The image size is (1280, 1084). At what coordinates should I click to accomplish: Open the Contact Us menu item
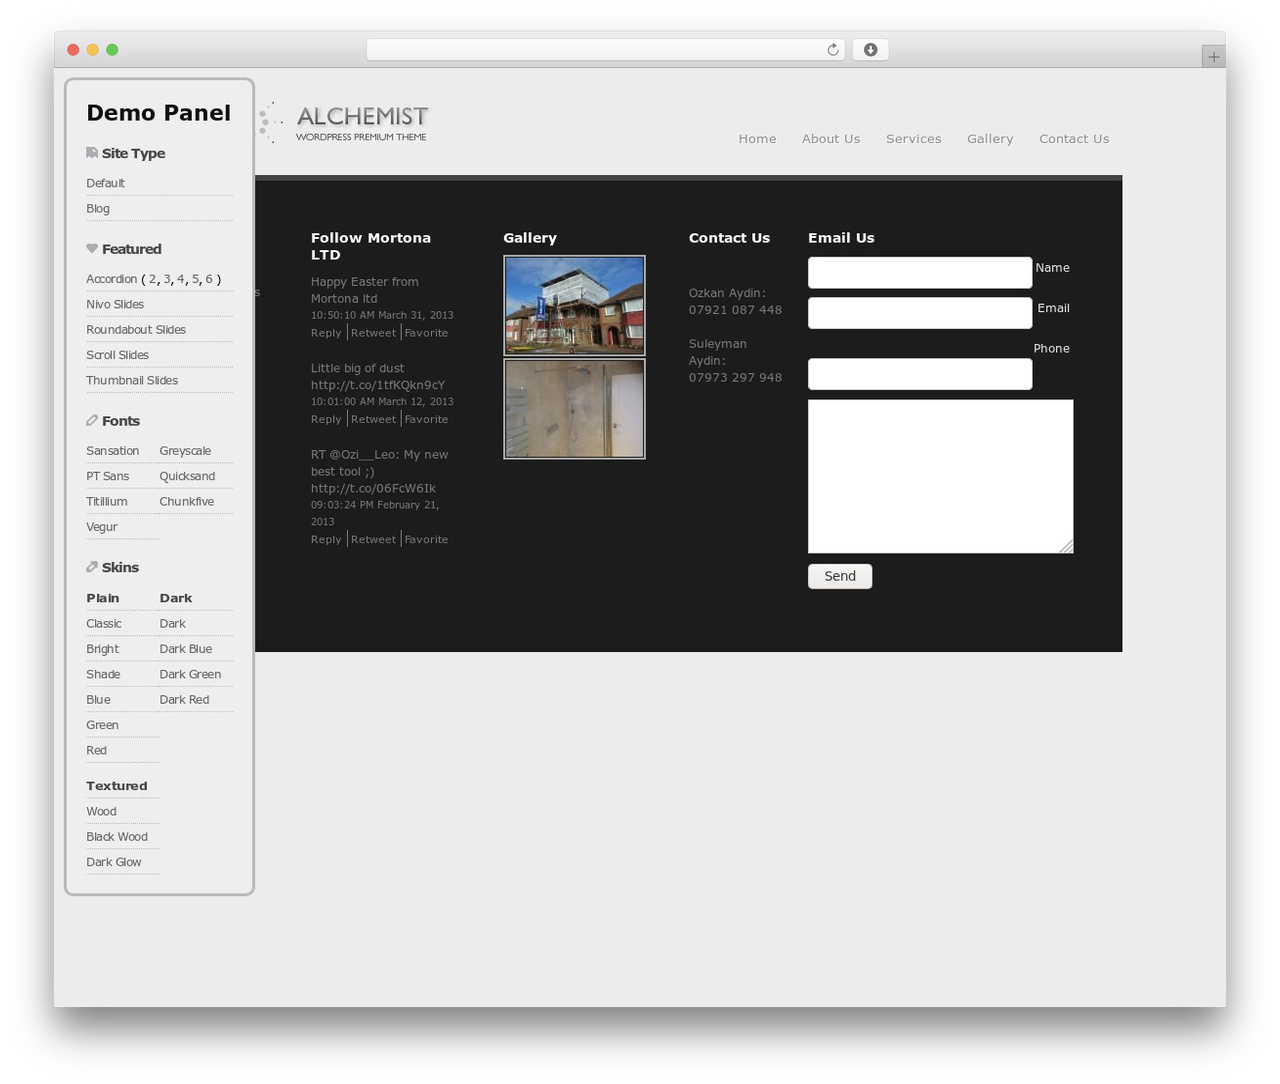[1074, 139]
